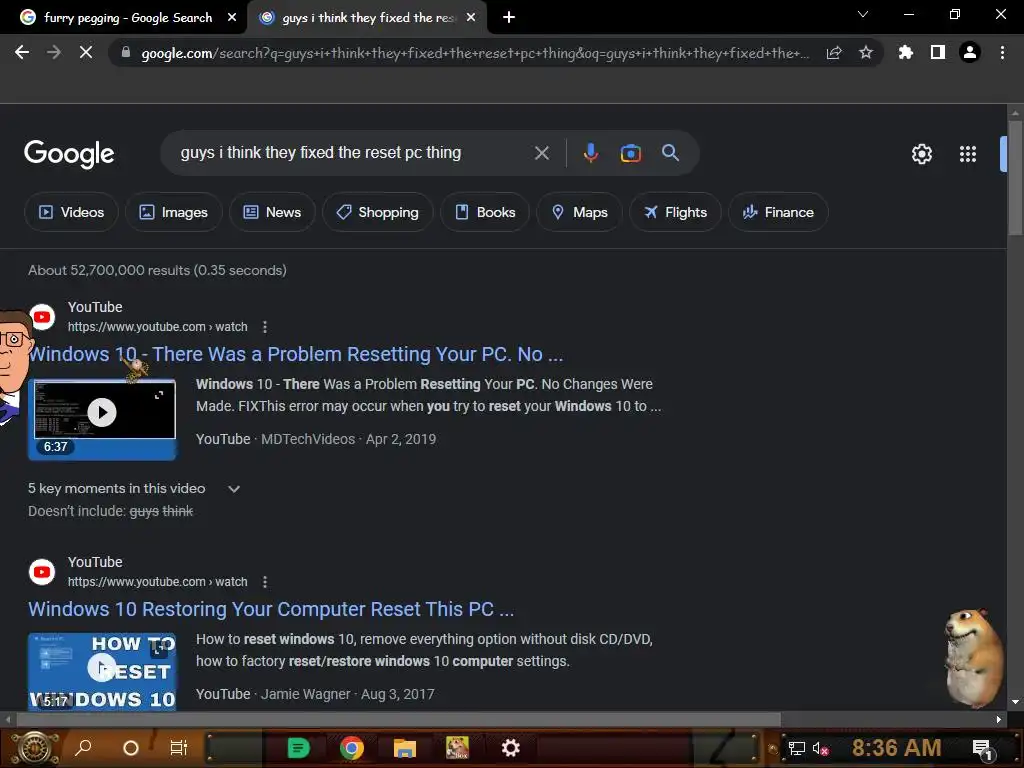Clear the Google search box text
The width and height of the screenshot is (1024, 768).
tap(541, 153)
